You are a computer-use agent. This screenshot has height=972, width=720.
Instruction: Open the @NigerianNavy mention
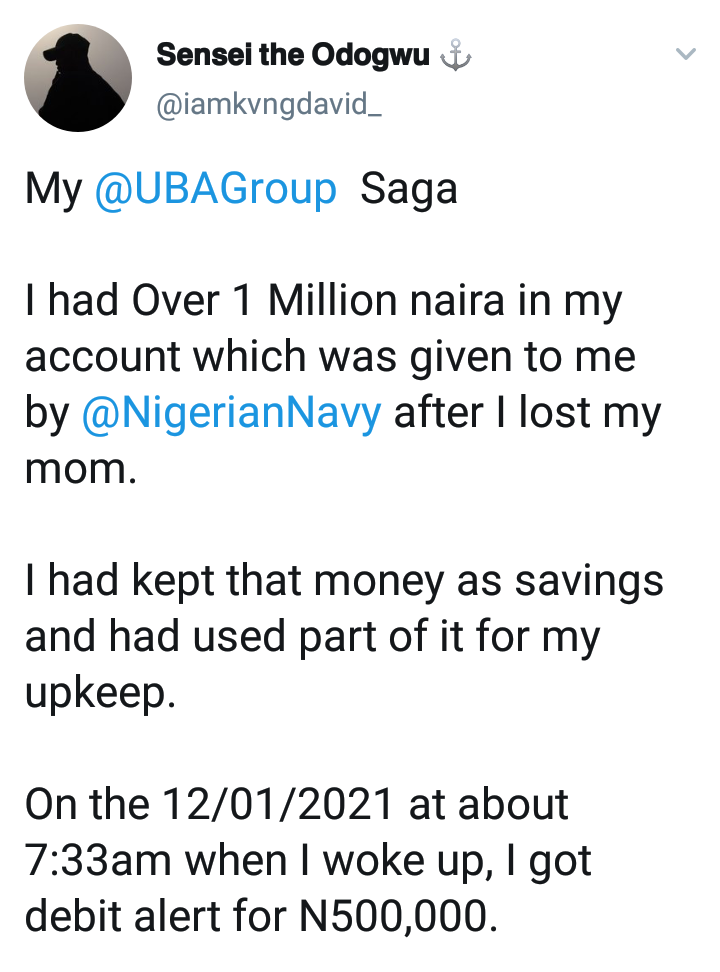tap(231, 413)
